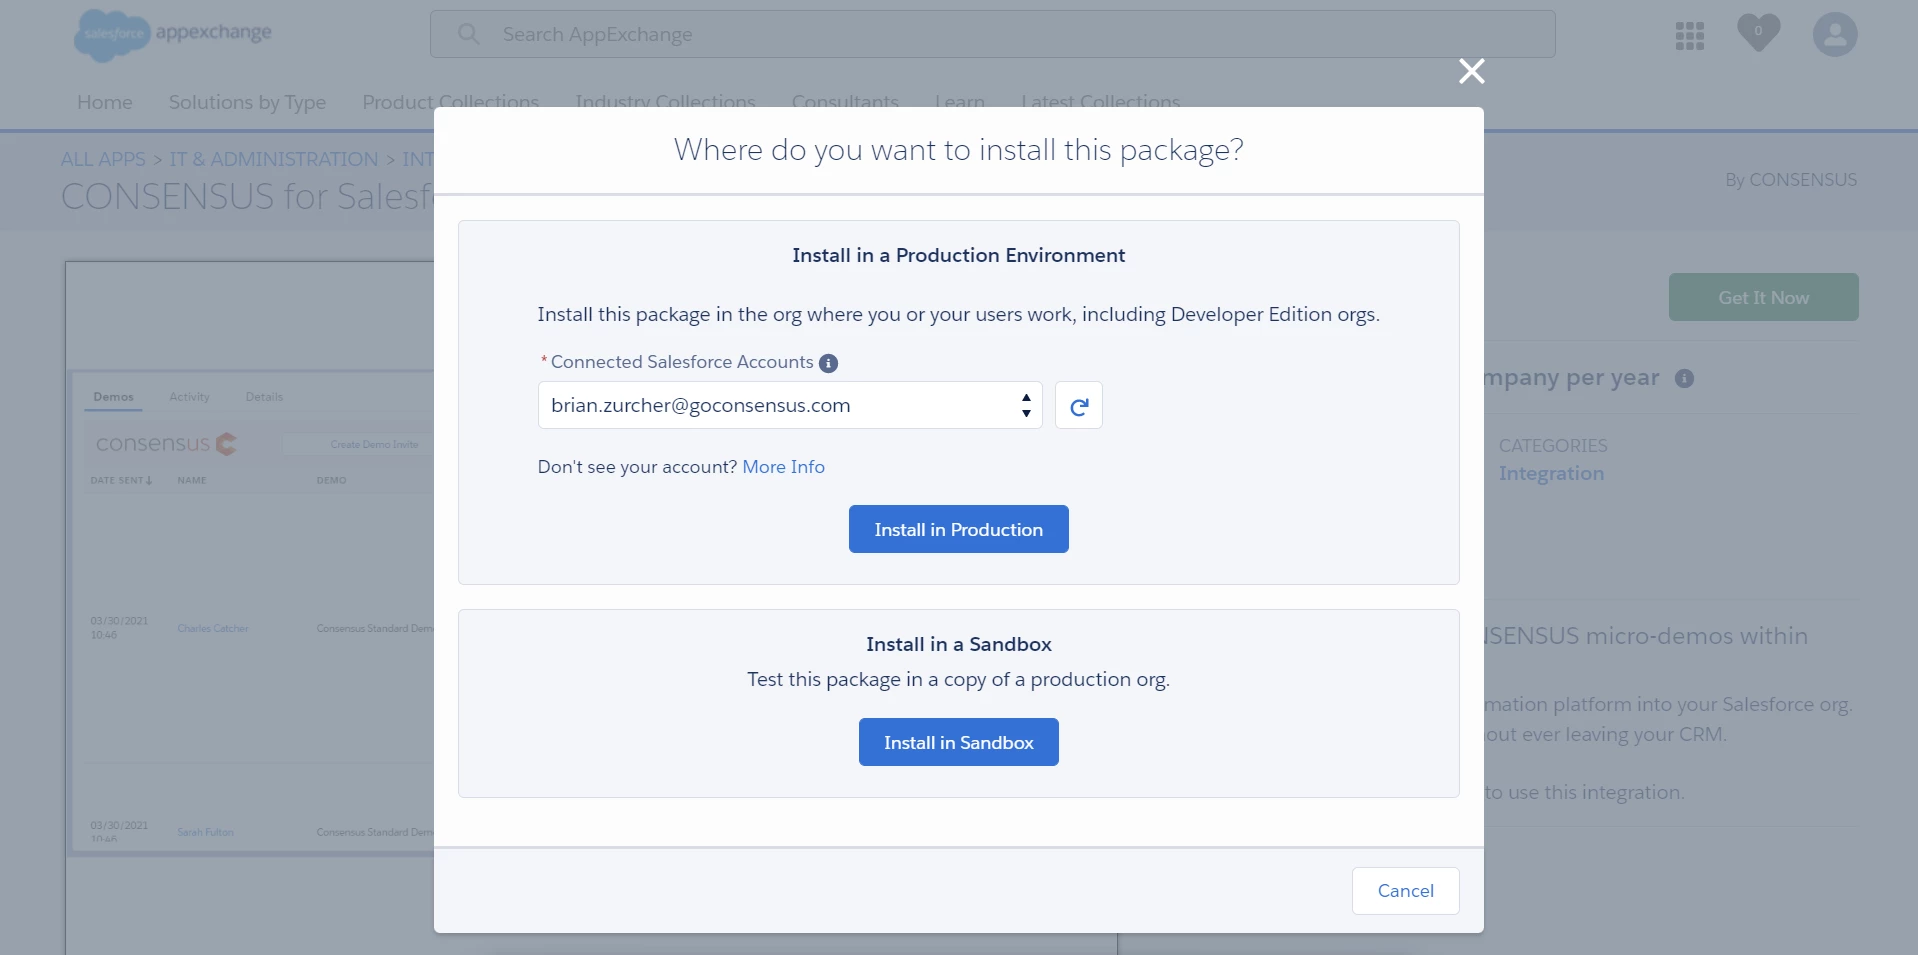Open the Home navigation item

point(105,102)
